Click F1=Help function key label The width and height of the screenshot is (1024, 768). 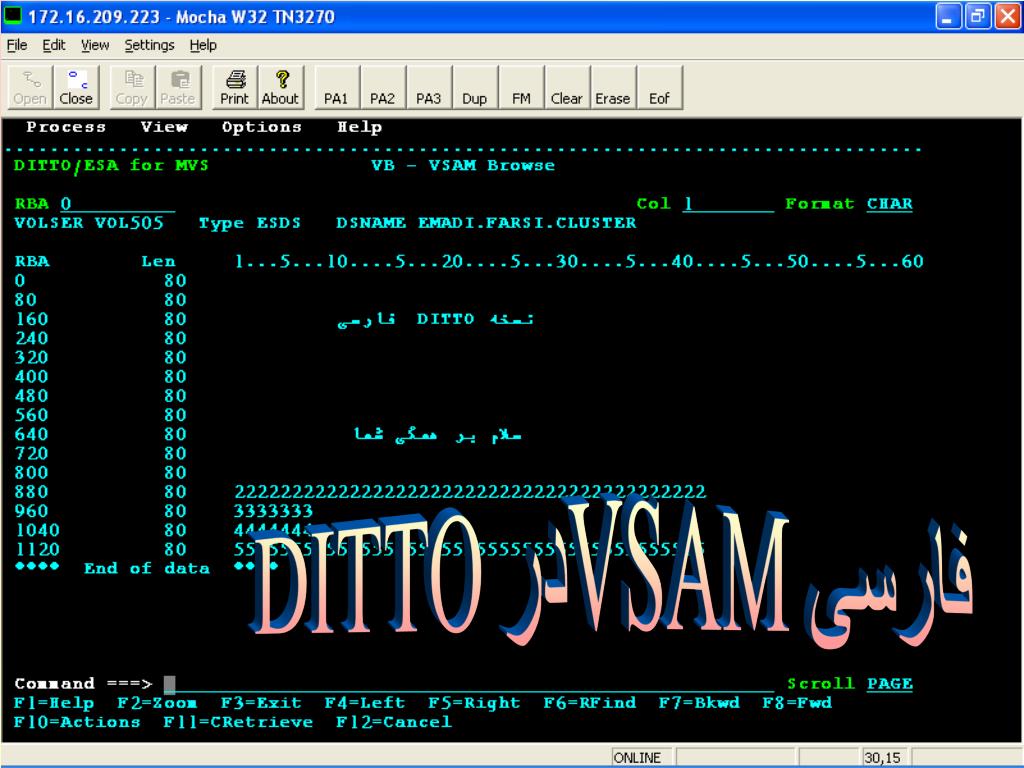(54, 703)
